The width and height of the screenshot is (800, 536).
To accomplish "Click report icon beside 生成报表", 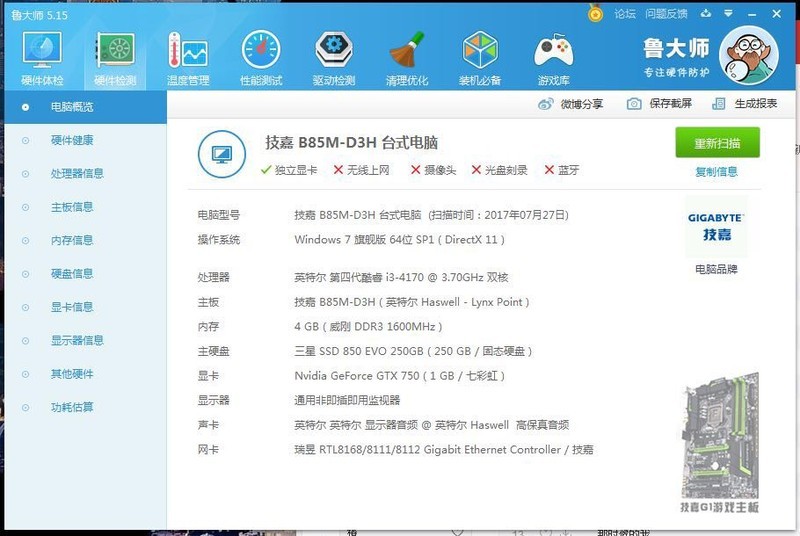I will (718, 104).
